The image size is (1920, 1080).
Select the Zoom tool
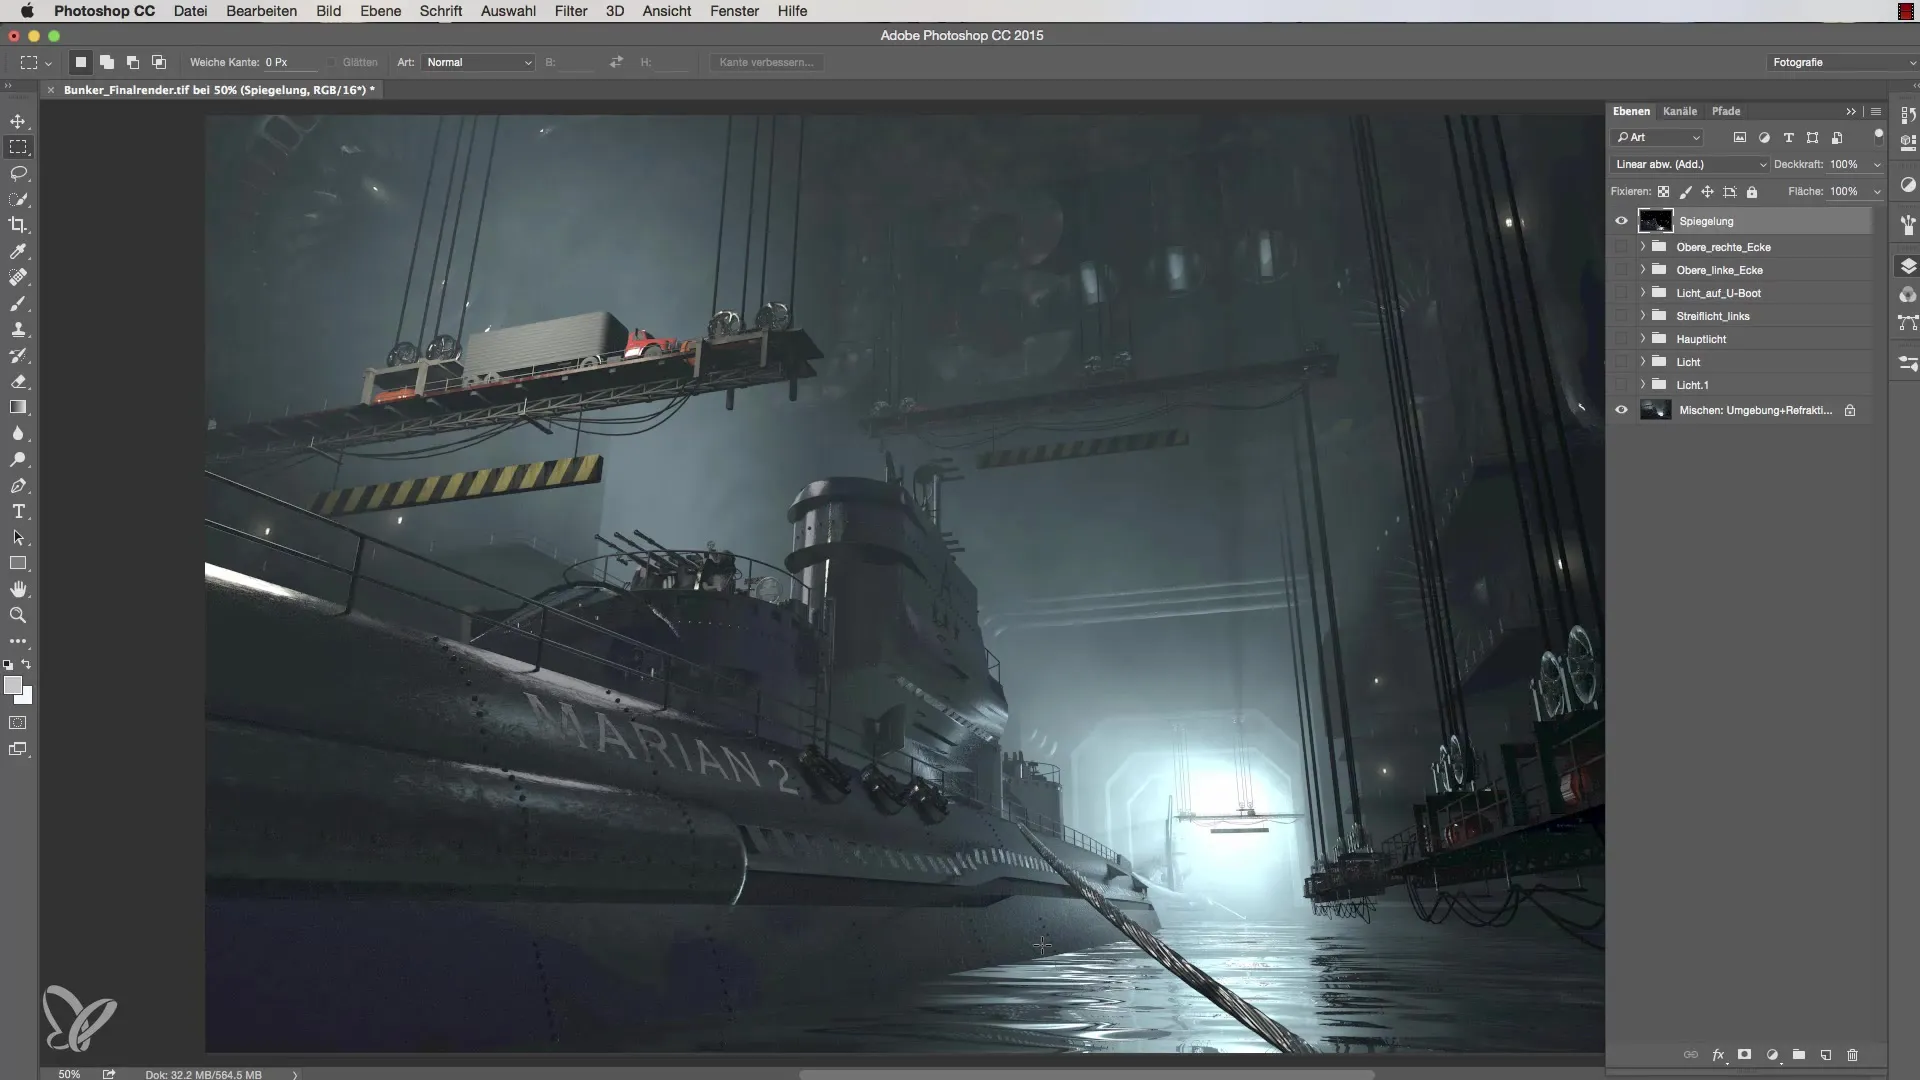[x=18, y=615]
